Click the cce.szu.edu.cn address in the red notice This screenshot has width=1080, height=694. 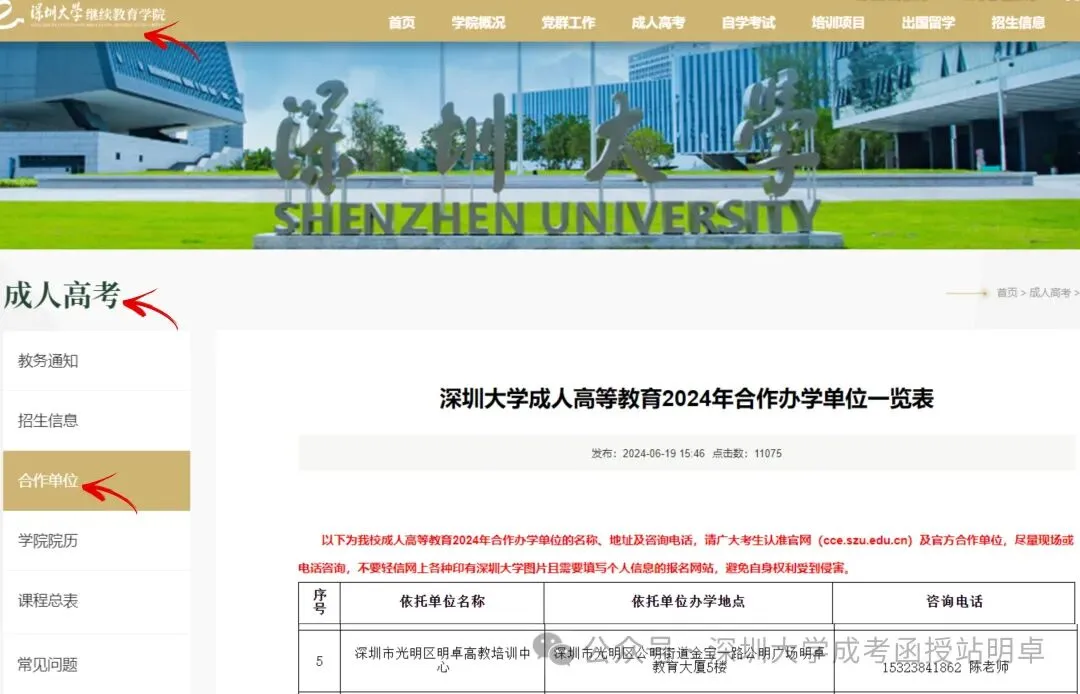tap(866, 540)
